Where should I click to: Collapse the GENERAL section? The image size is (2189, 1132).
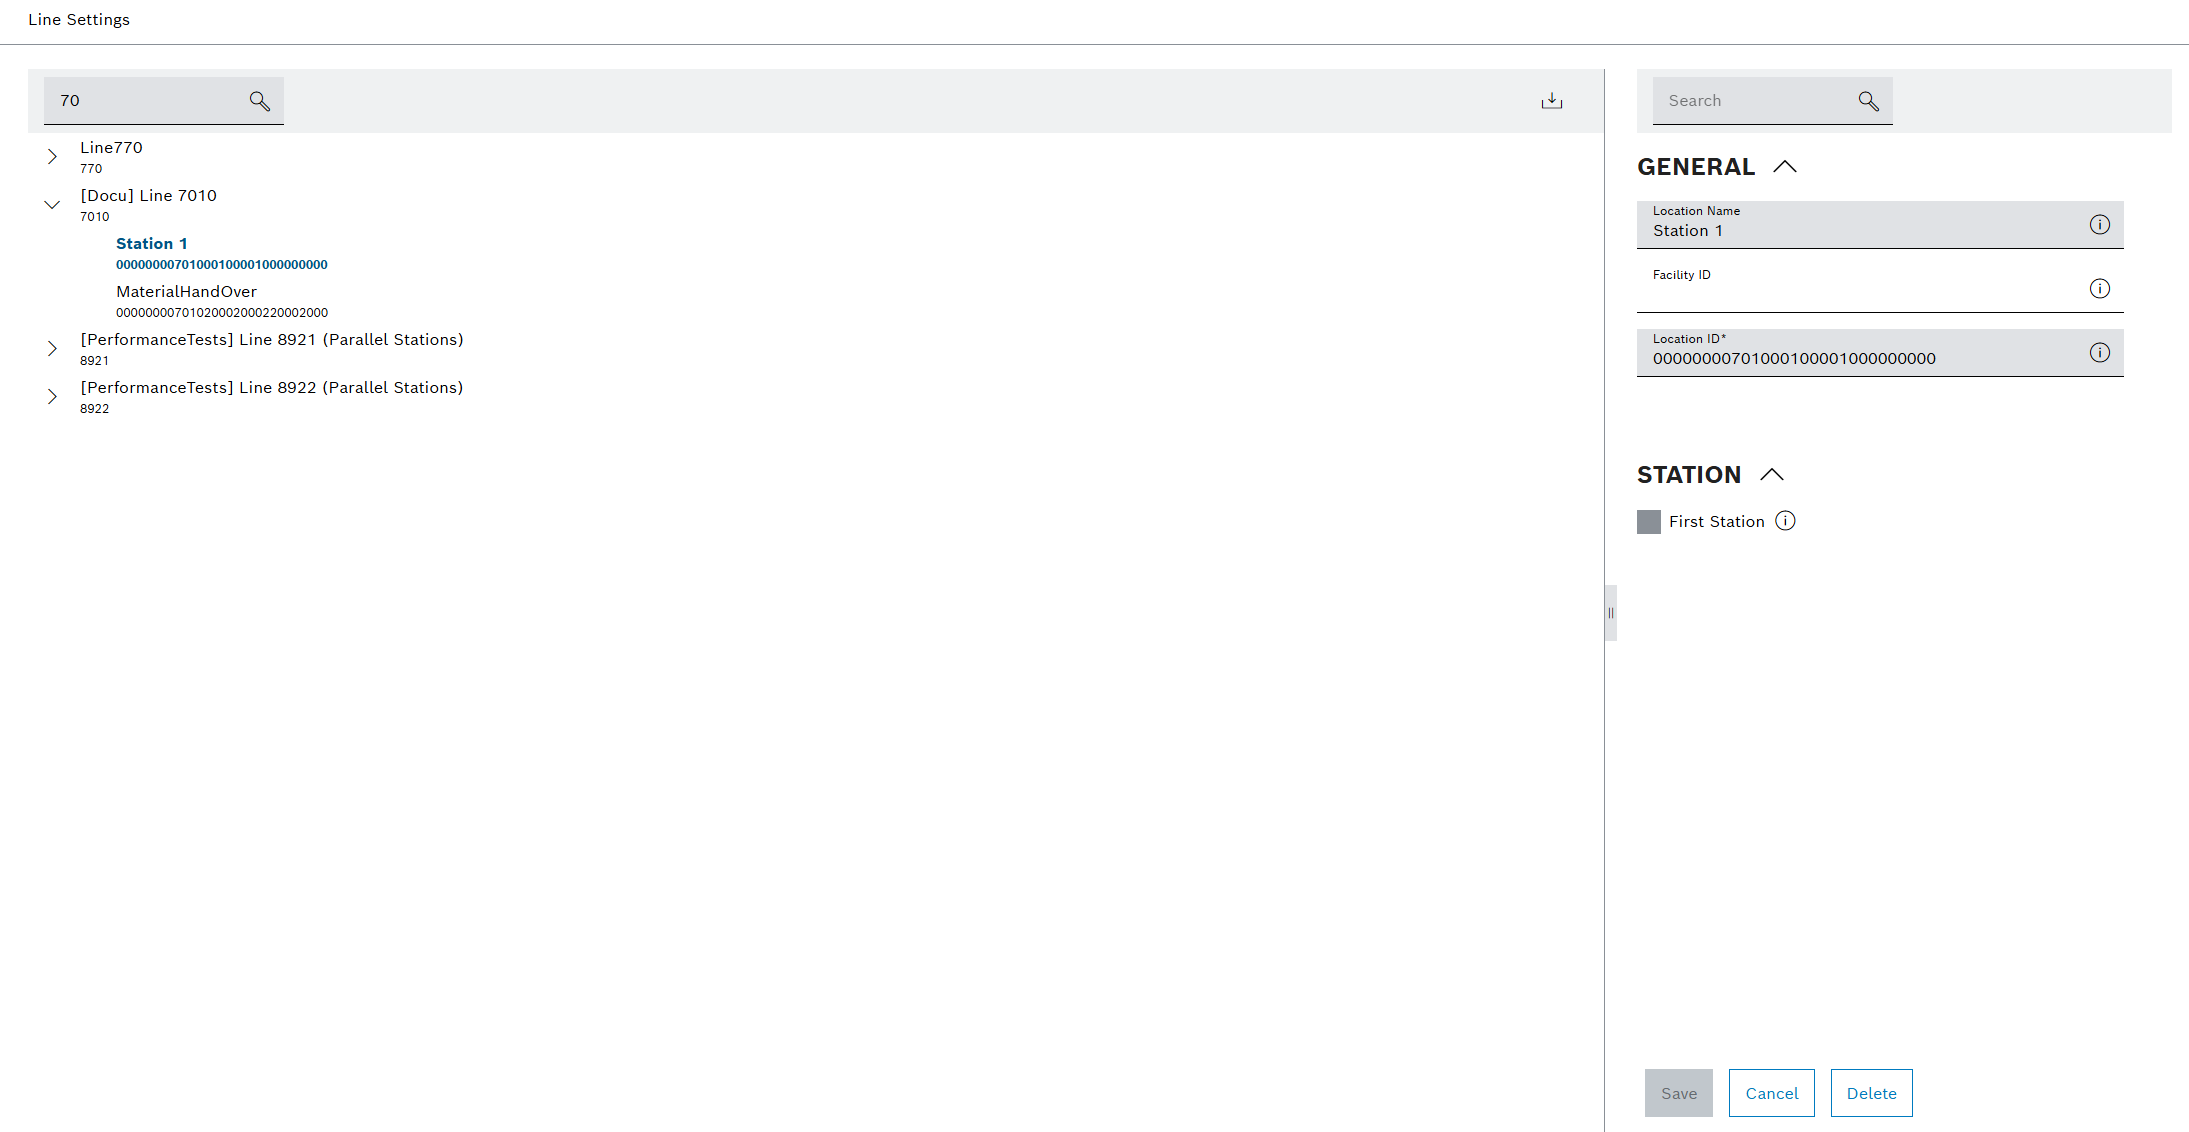click(x=1786, y=166)
